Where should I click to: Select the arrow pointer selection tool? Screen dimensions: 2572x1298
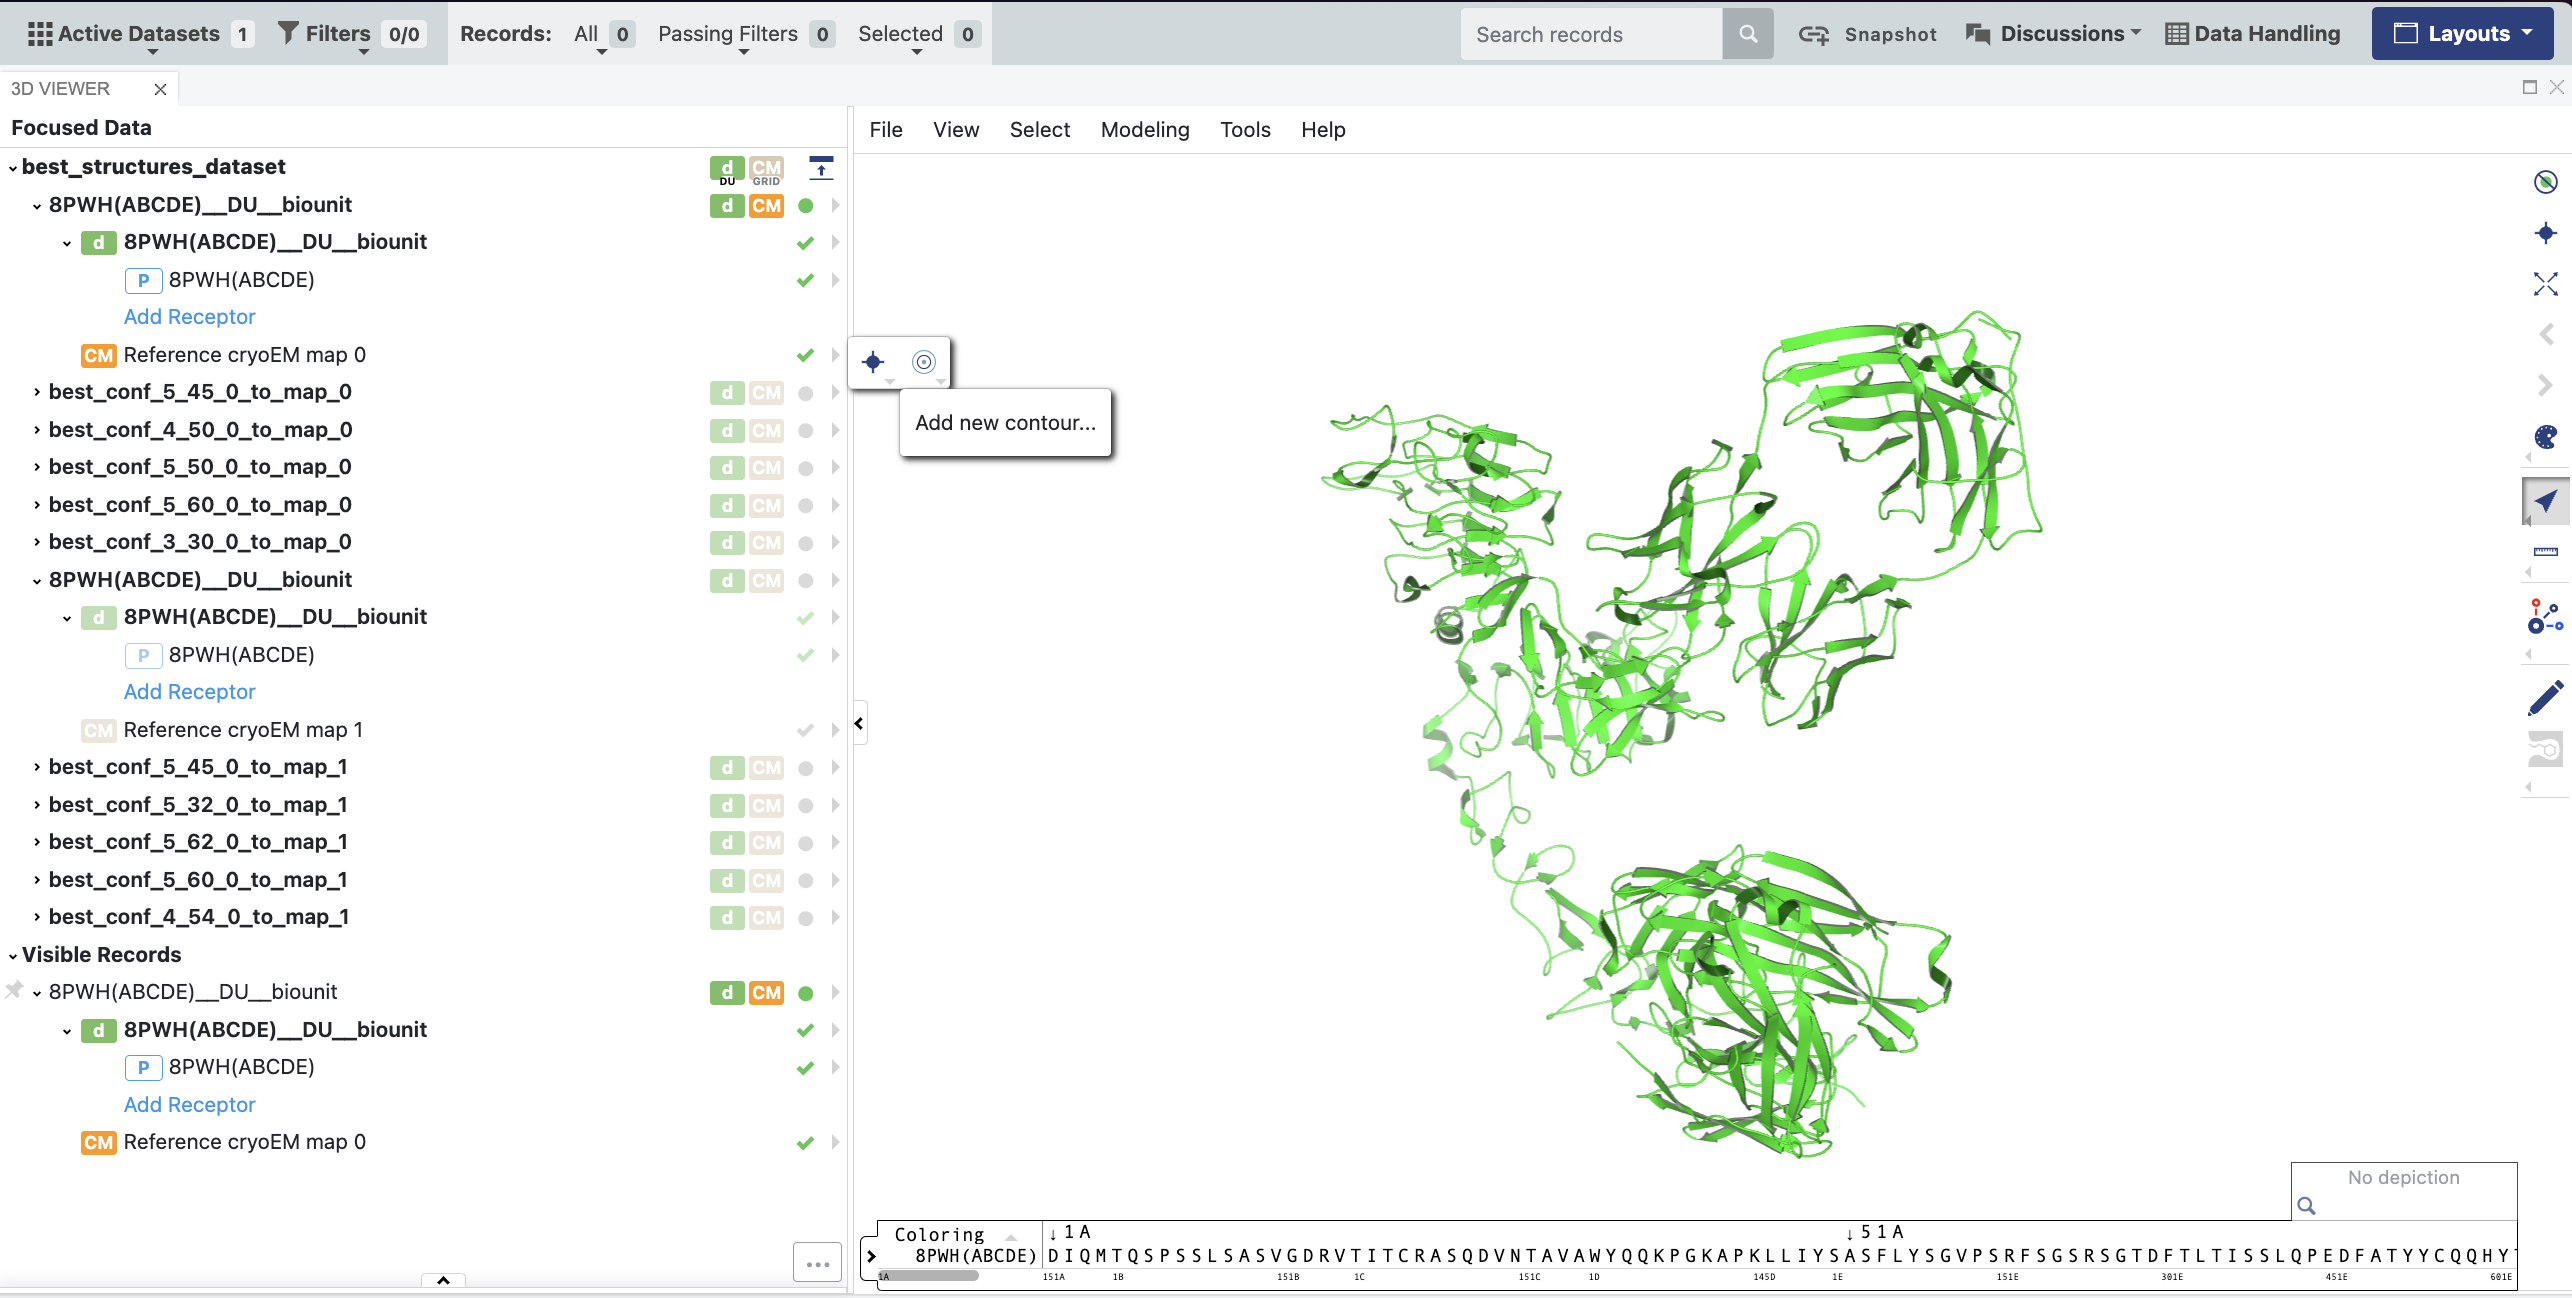[2545, 501]
